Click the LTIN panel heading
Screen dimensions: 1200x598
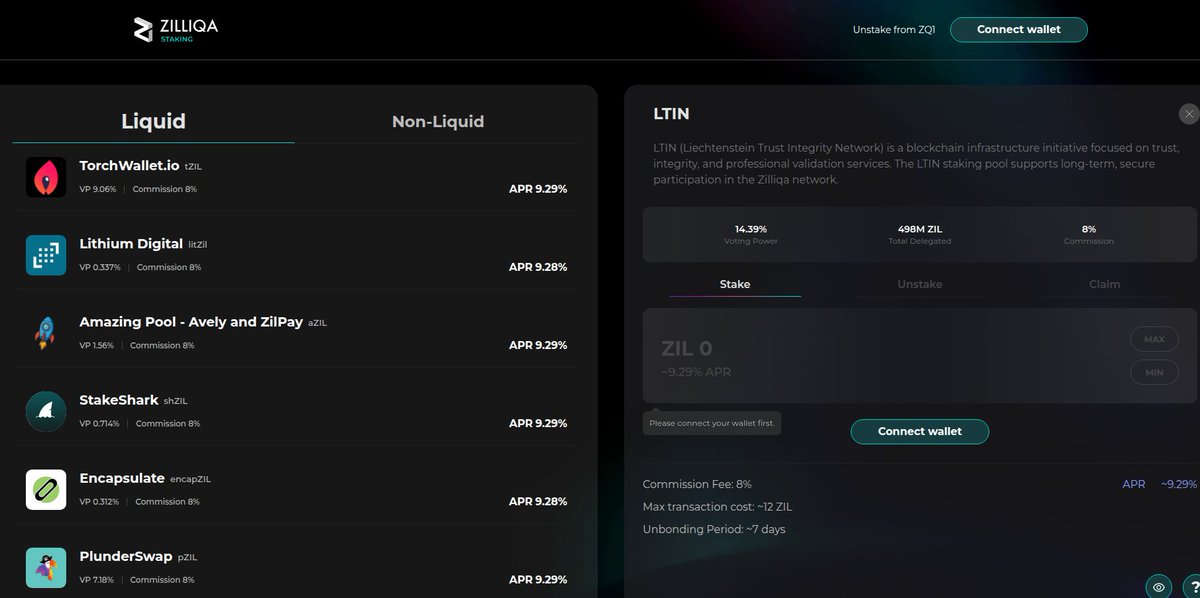tap(671, 114)
